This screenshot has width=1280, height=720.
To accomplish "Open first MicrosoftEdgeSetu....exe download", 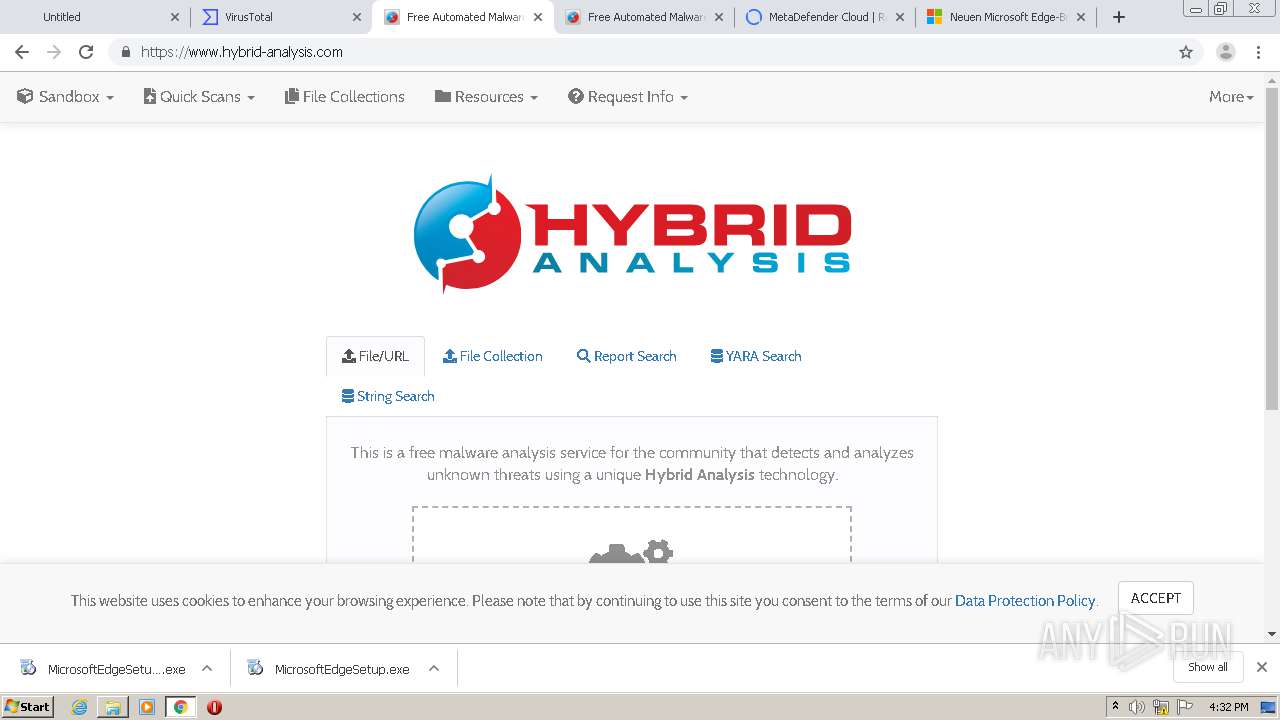I will [x=104, y=669].
